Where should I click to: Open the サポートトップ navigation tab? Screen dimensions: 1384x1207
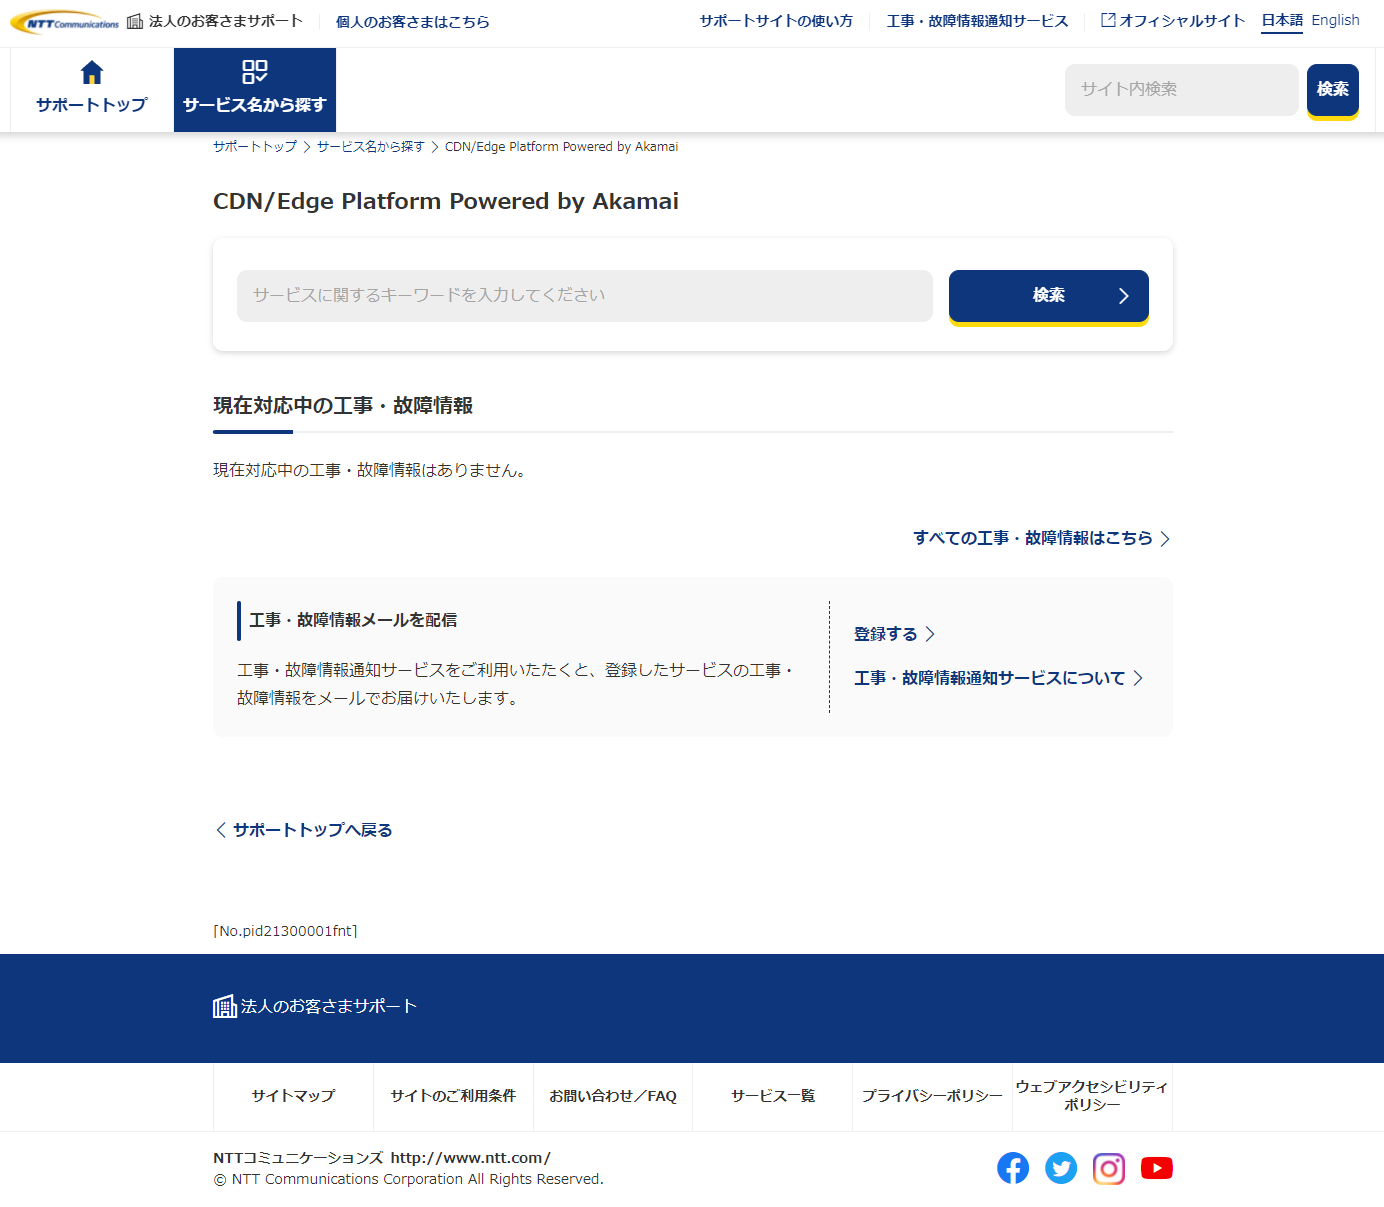click(x=92, y=90)
